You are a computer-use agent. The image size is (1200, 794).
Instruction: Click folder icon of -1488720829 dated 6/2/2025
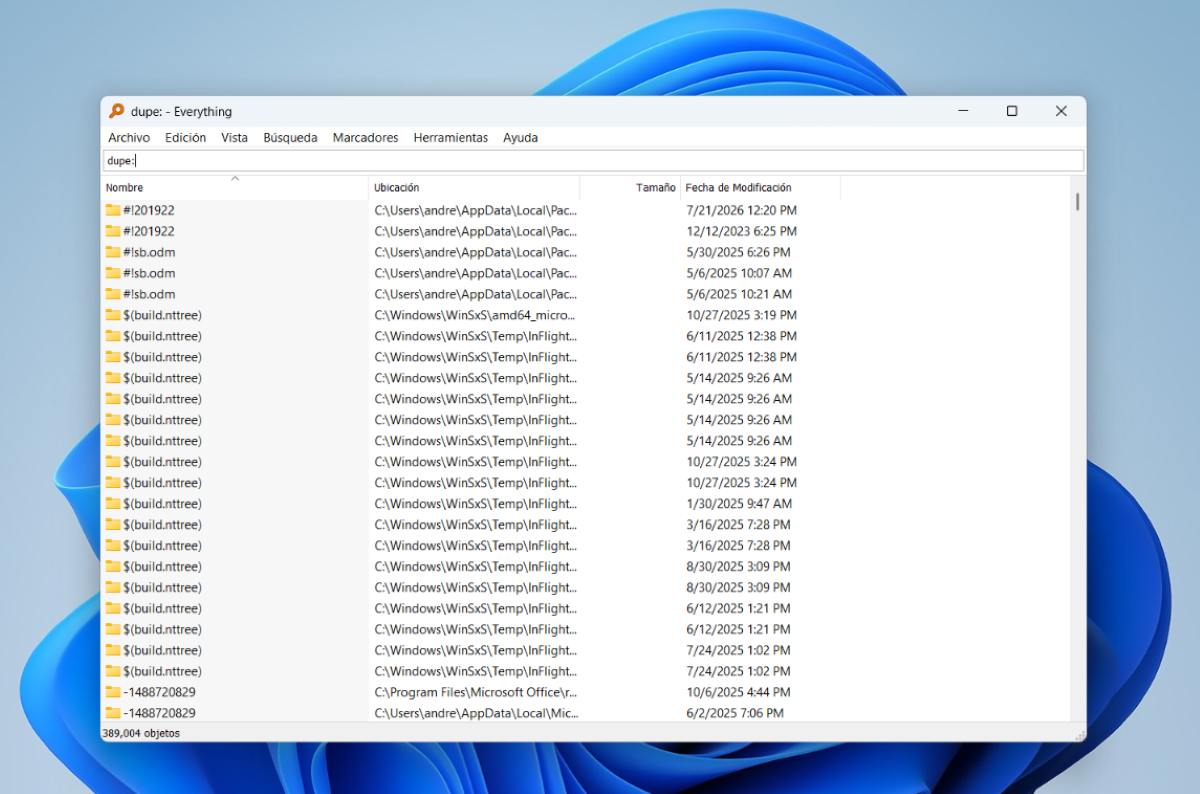point(113,713)
